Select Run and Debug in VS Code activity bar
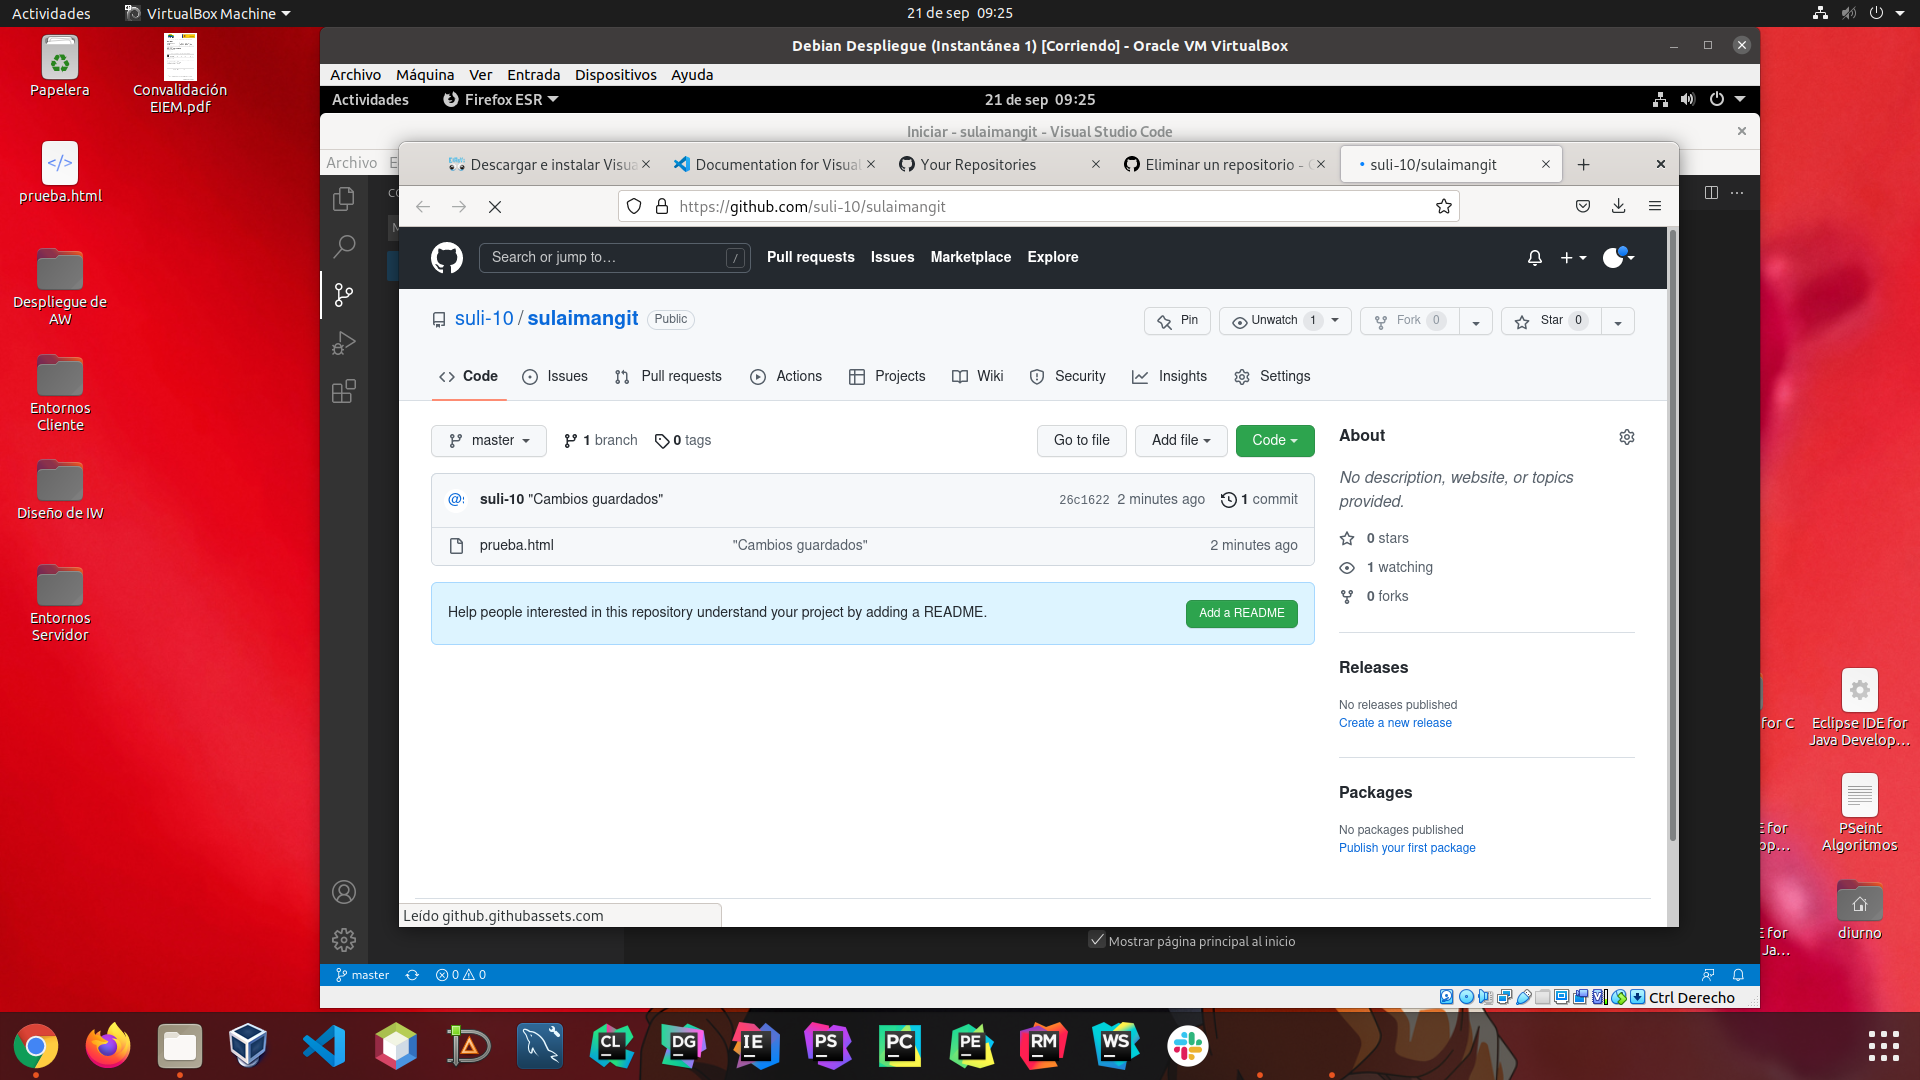The width and height of the screenshot is (1920, 1080). click(x=344, y=344)
